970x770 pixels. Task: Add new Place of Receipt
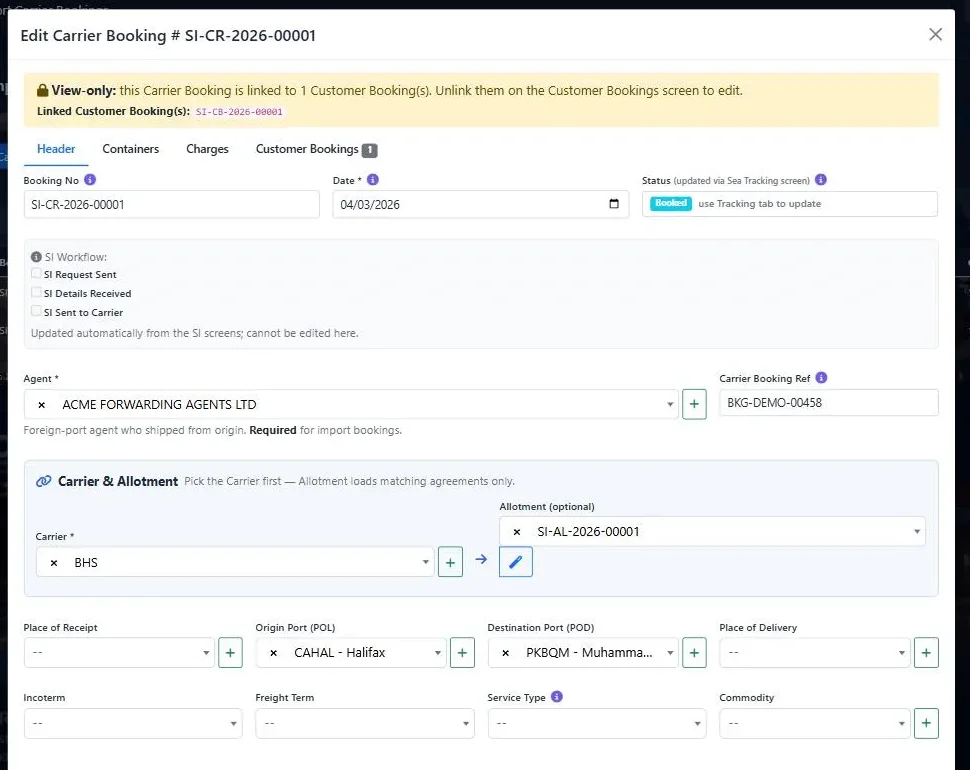[x=230, y=652]
